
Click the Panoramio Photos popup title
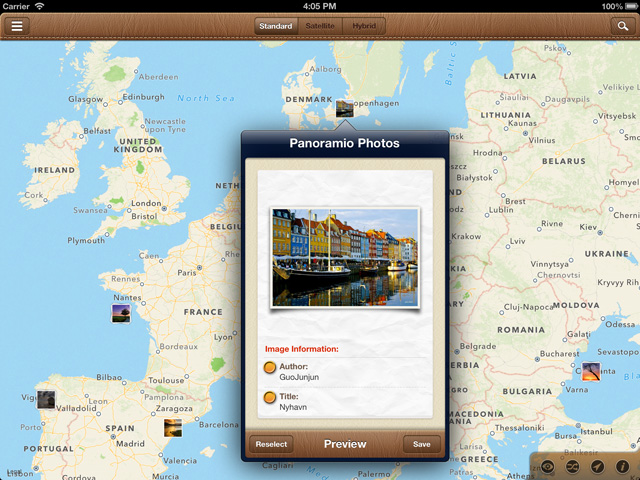[344, 143]
